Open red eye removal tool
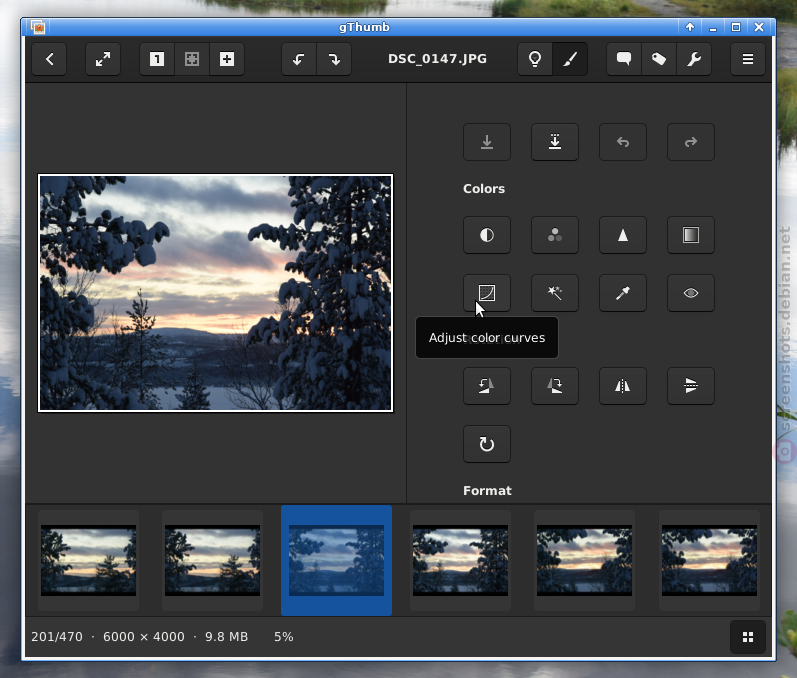This screenshot has width=797, height=678. pyautogui.click(x=691, y=293)
